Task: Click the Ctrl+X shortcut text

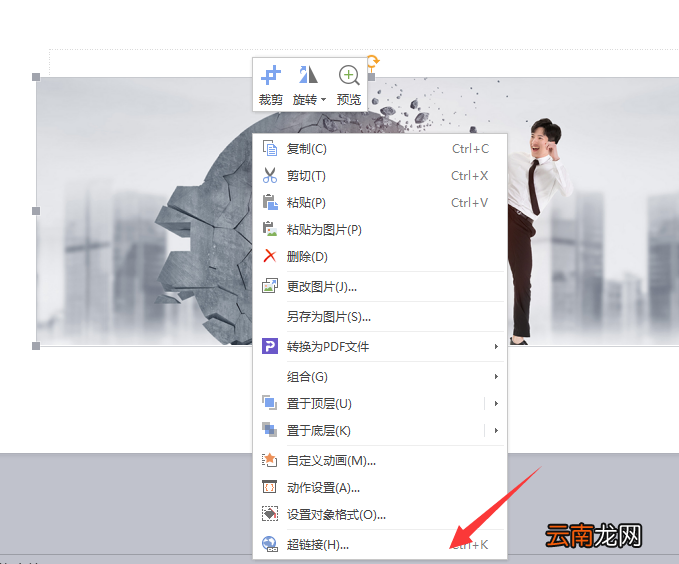Action: [469, 176]
